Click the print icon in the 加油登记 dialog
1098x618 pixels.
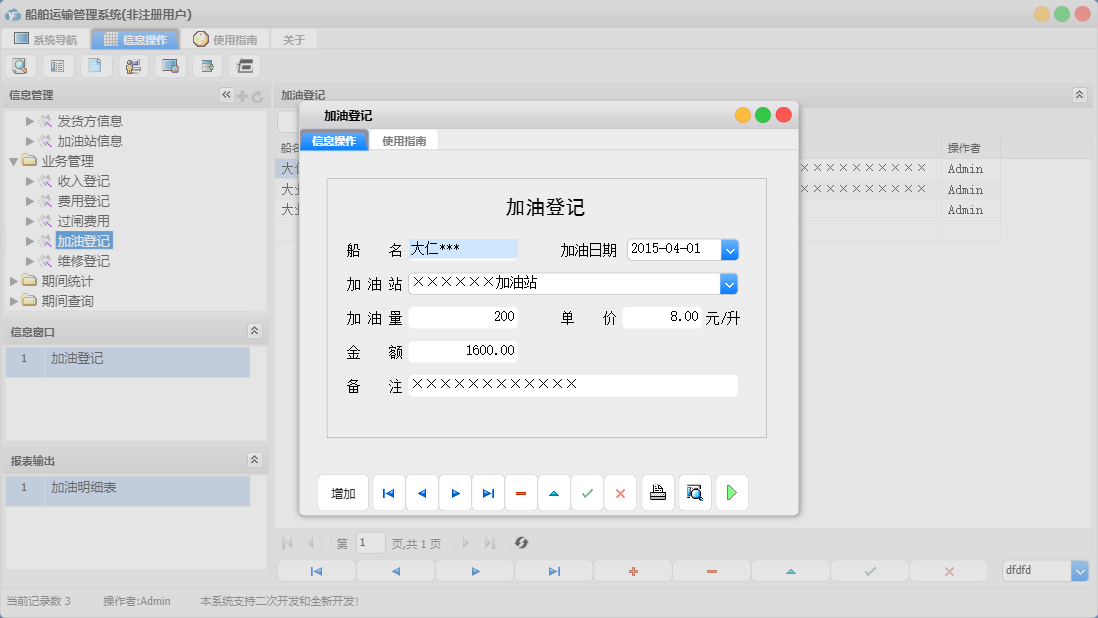click(x=657, y=492)
